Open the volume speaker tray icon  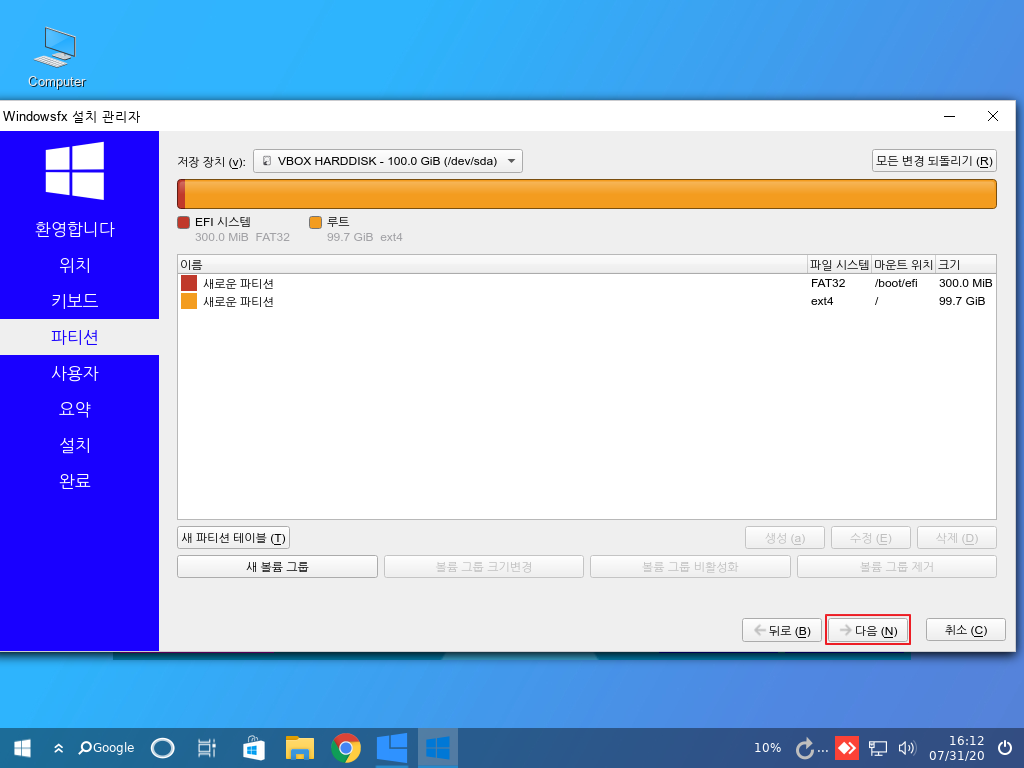click(x=908, y=748)
